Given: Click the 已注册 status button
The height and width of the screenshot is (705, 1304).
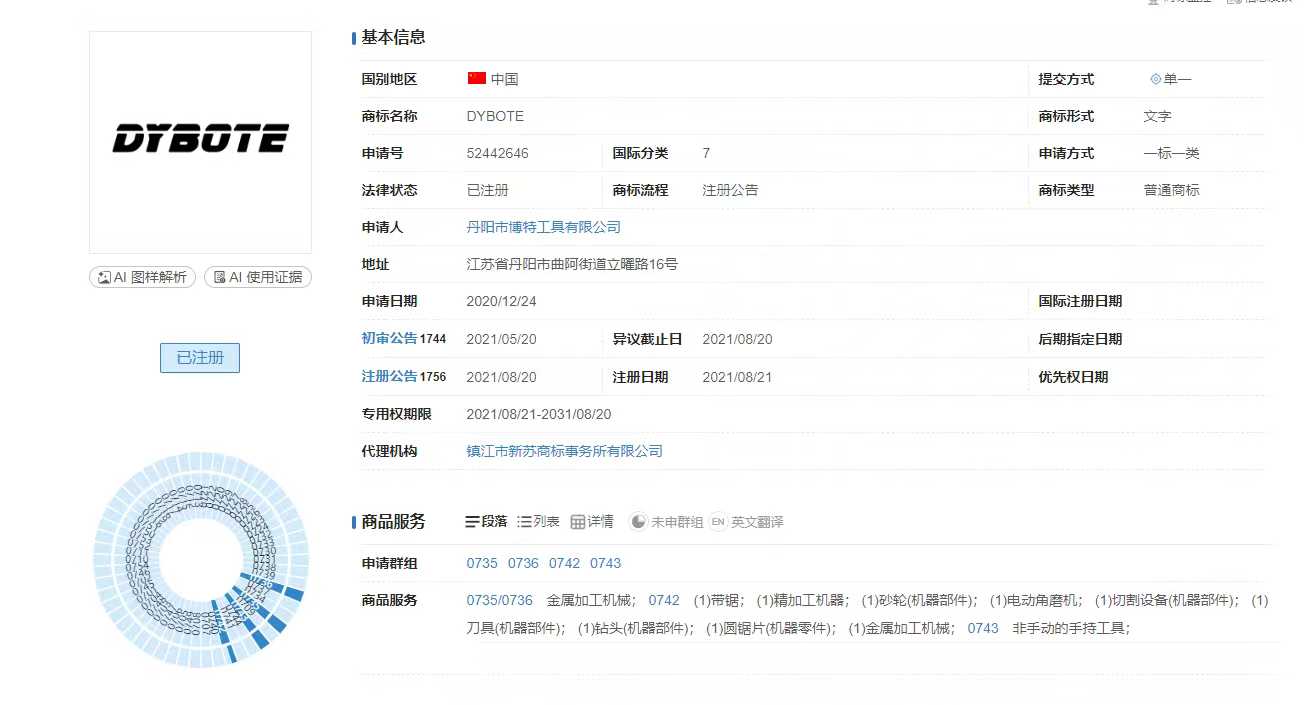Looking at the screenshot, I should coord(200,357).
